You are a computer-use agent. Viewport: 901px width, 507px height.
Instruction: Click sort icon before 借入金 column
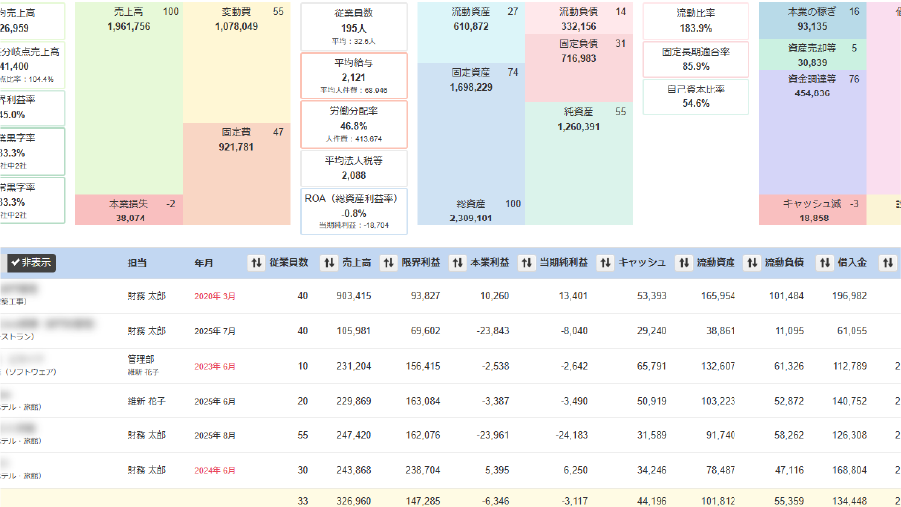coord(823,263)
